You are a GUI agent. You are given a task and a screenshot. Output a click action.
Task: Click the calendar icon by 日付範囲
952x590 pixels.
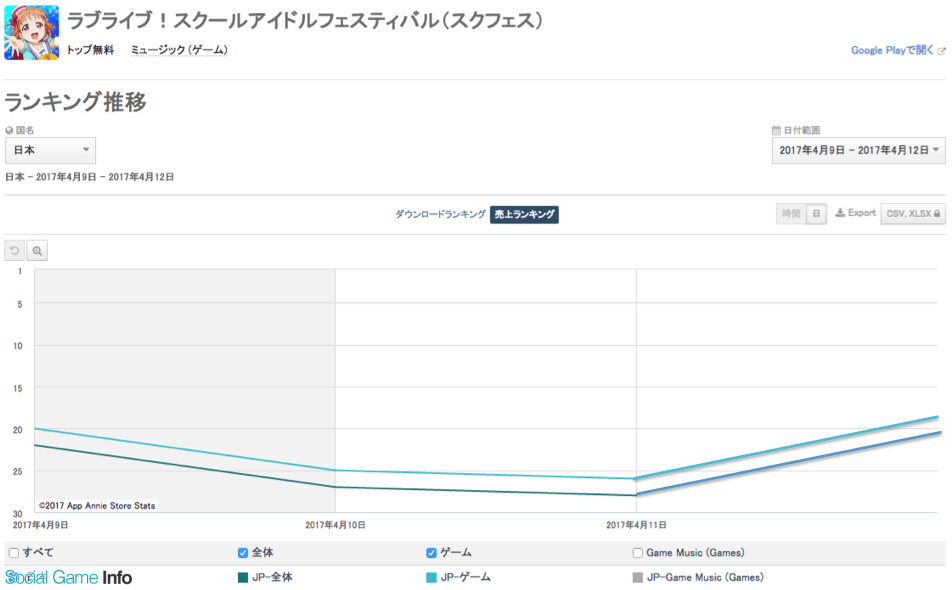point(776,130)
